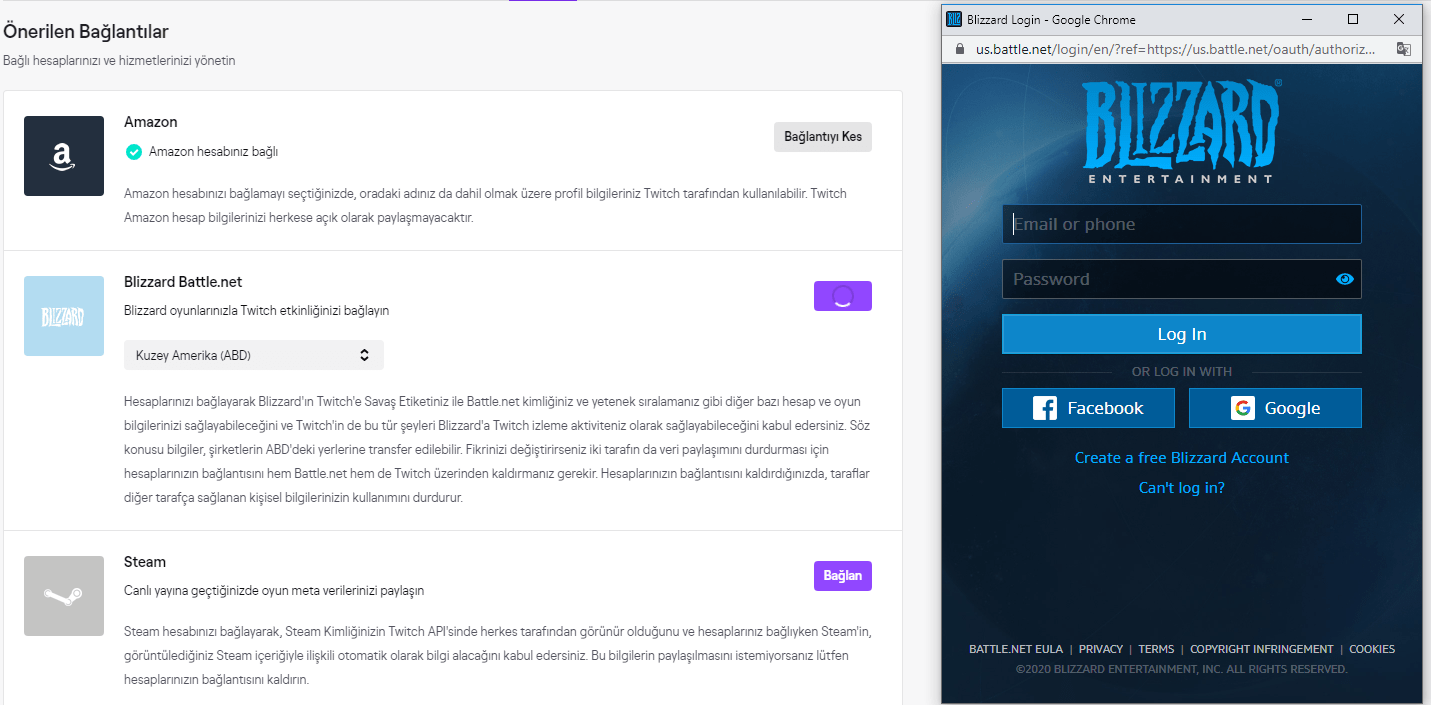This screenshot has width=1431, height=705.
Task: Click Bağlantıyı Kes to disconnect Amazon
Action: 822,136
